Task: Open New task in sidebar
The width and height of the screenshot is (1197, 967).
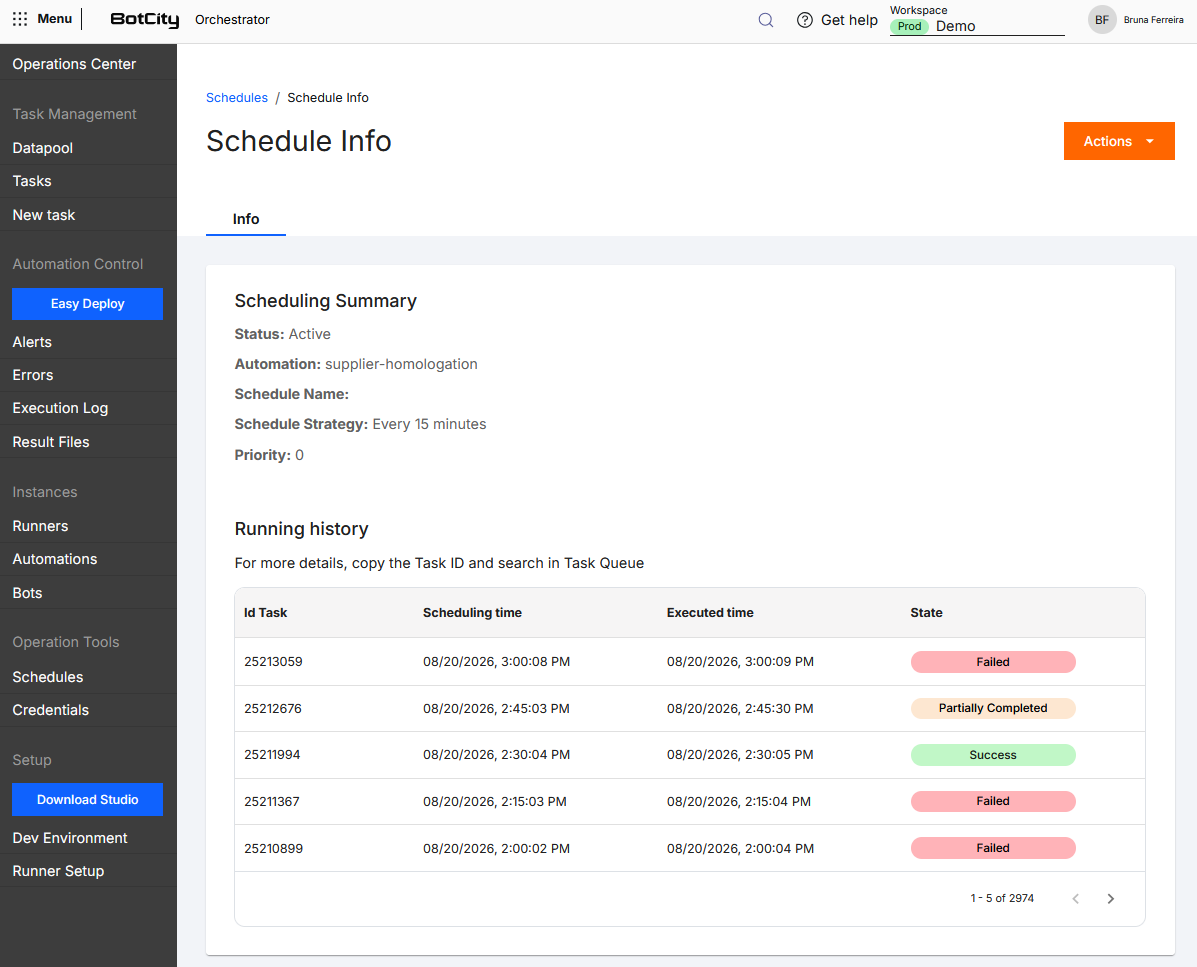Action: point(44,215)
